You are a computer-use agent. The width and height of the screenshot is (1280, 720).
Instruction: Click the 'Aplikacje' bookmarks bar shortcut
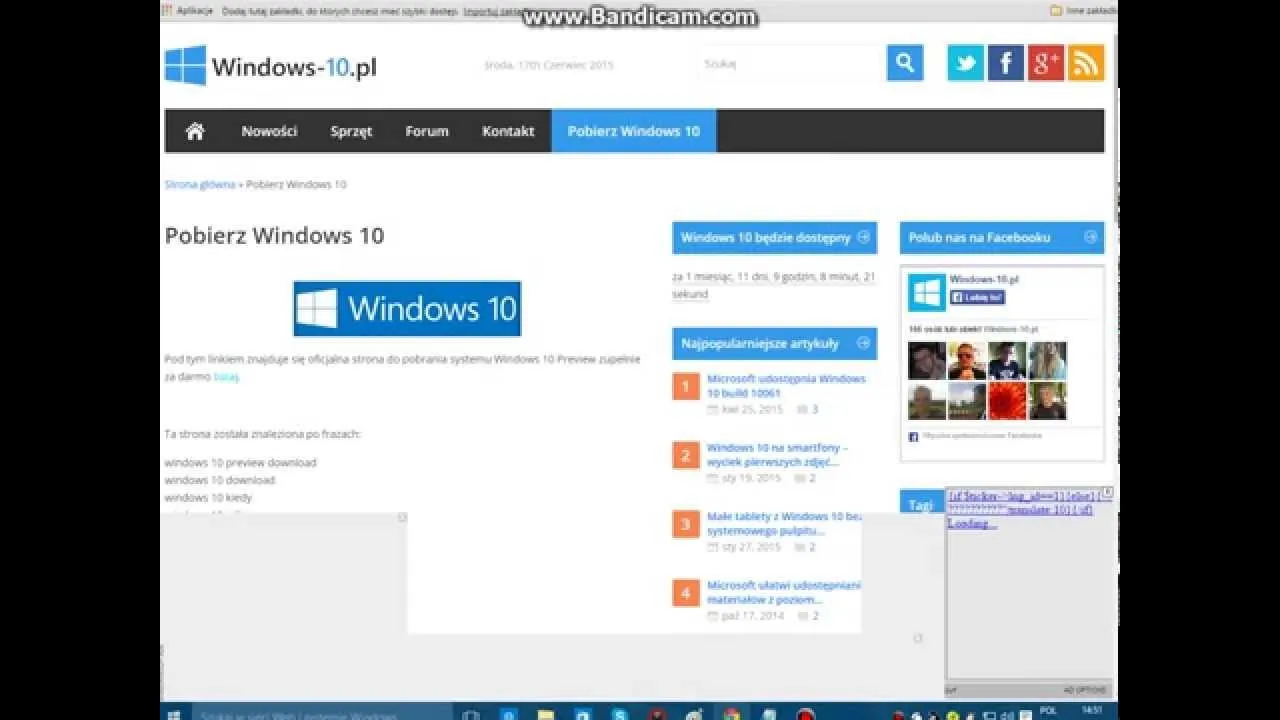pos(190,11)
